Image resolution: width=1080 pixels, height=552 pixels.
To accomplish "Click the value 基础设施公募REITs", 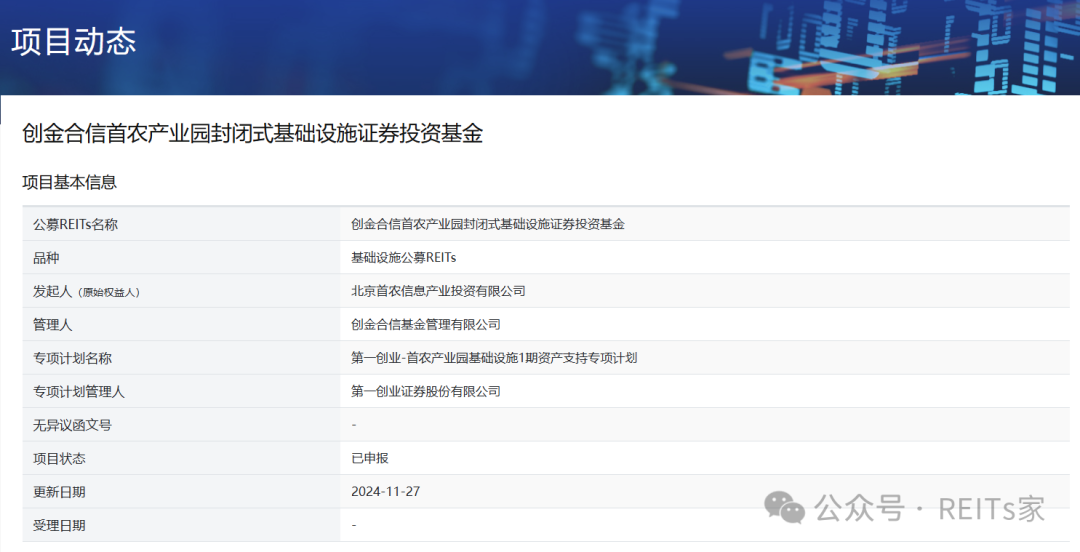I will coord(404,258).
